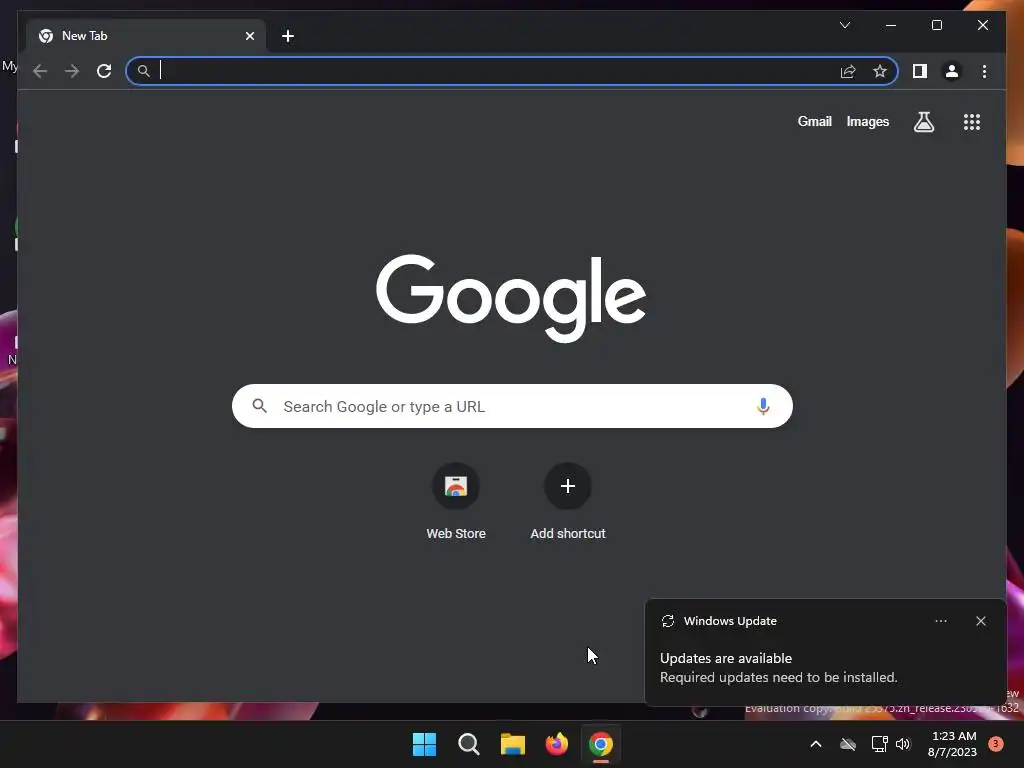The width and height of the screenshot is (1024, 768).
Task: Share this page via the share icon
Action: pyautogui.click(x=848, y=71)
